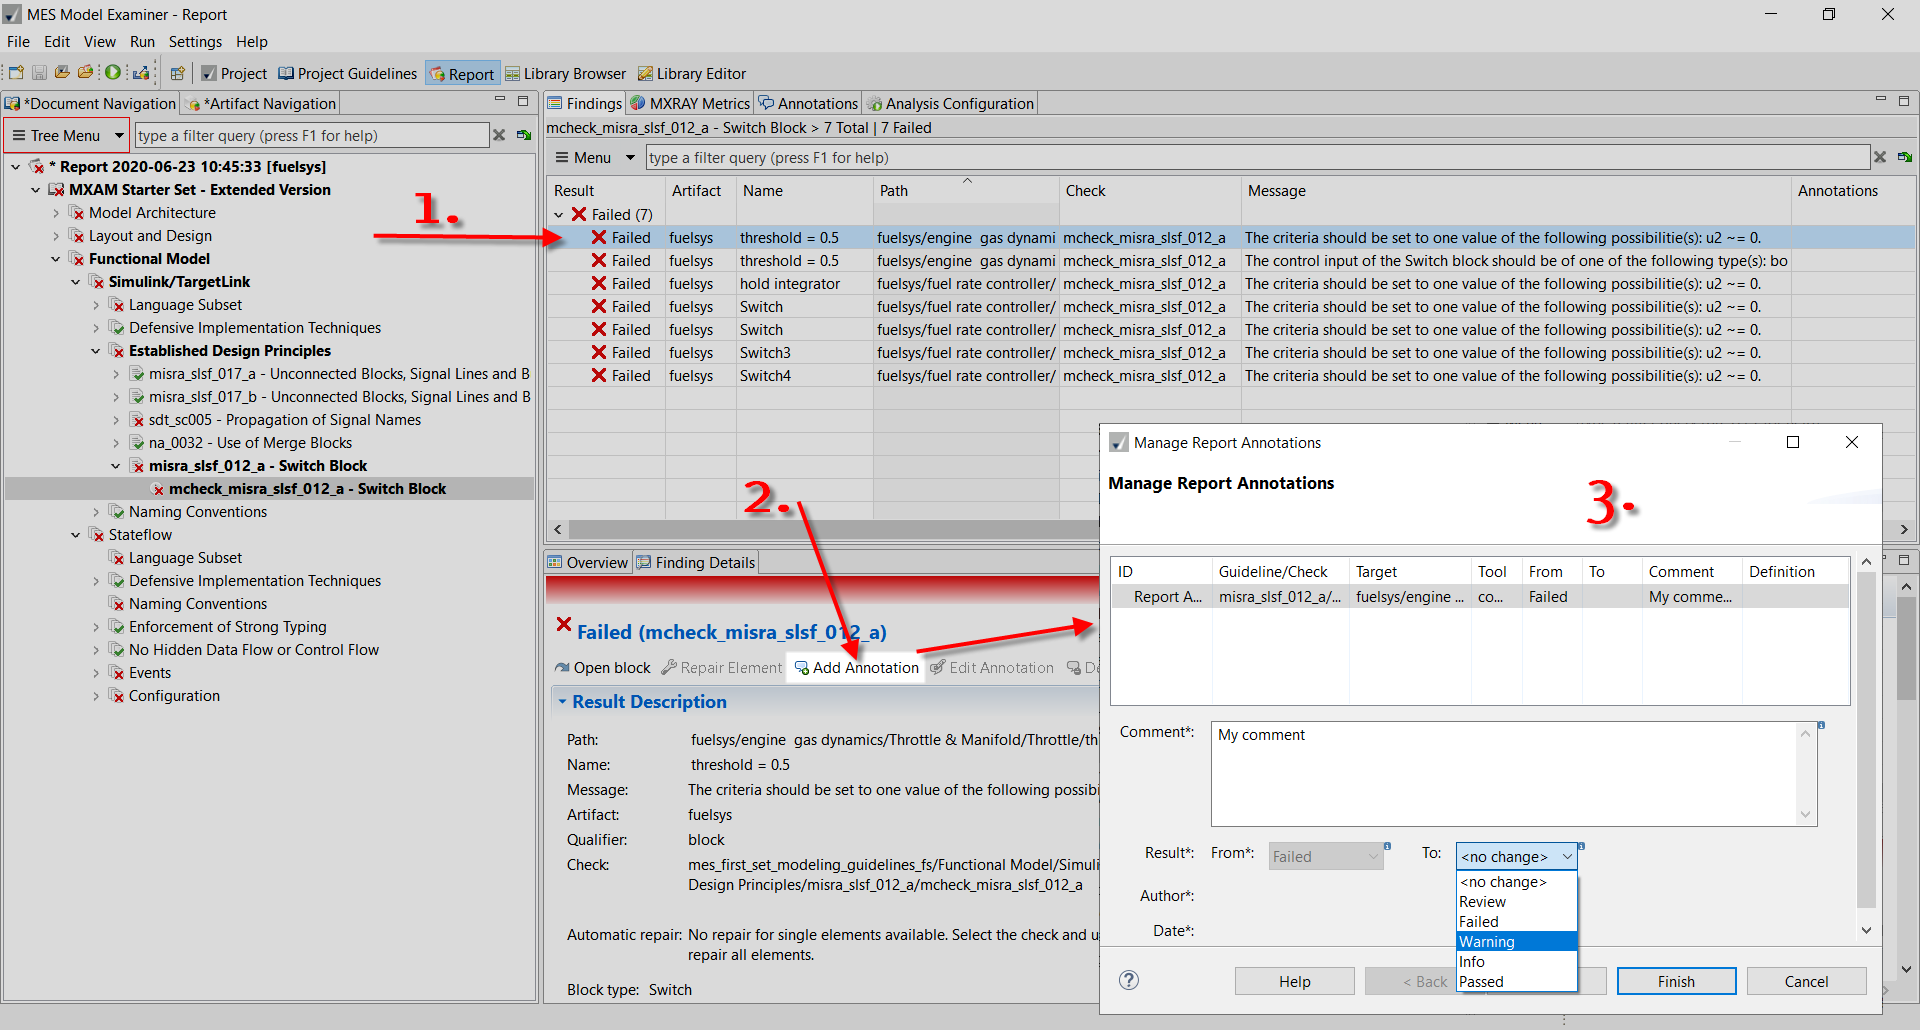1920x1030 pixels.
Task: Choose Warning in the result dropdown list
Action: [1517, 942]
